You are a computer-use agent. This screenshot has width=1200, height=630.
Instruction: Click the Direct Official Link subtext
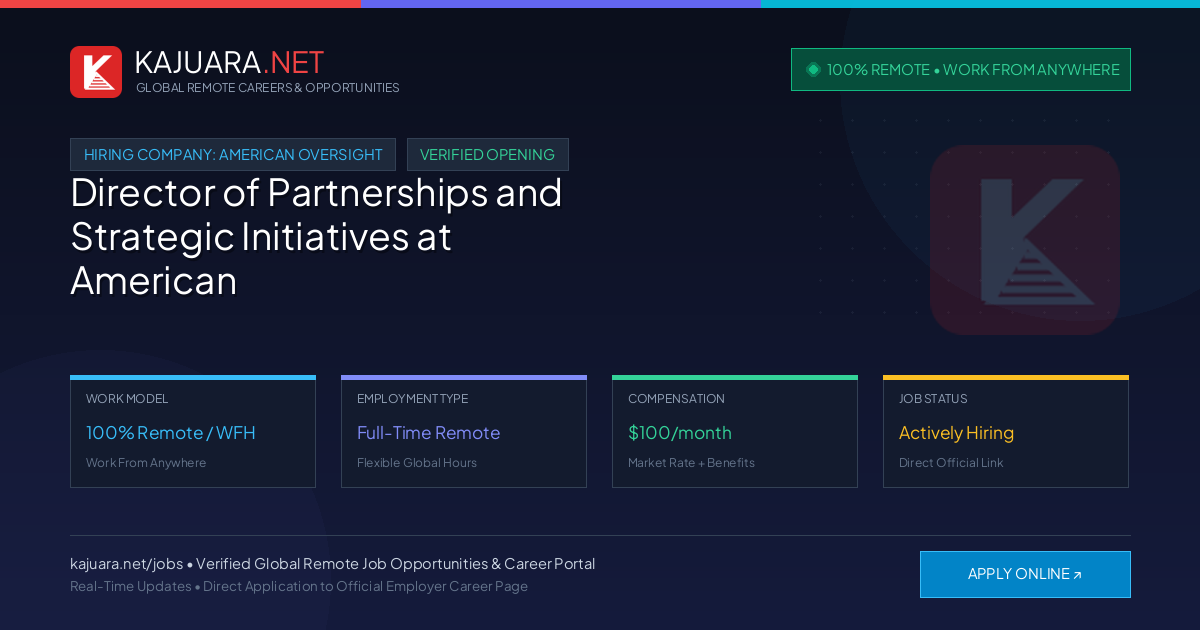pos(951,463)
